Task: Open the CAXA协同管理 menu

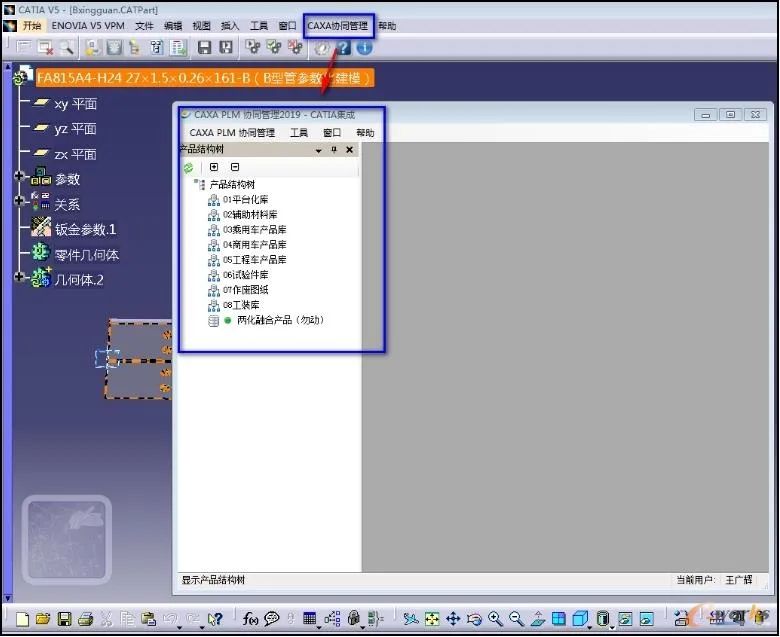Action: click(x=338, y=26)
